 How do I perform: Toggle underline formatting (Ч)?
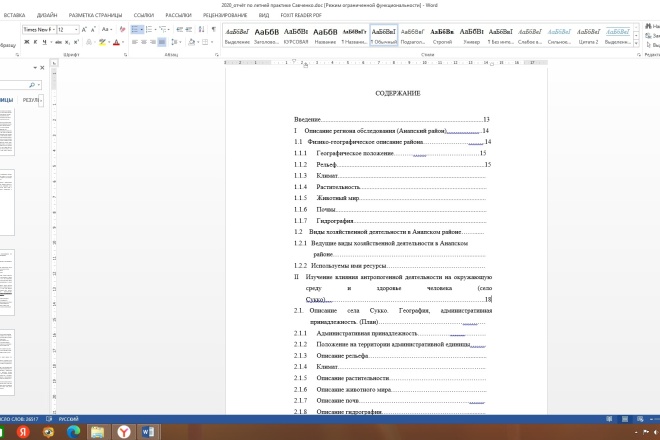44,42
